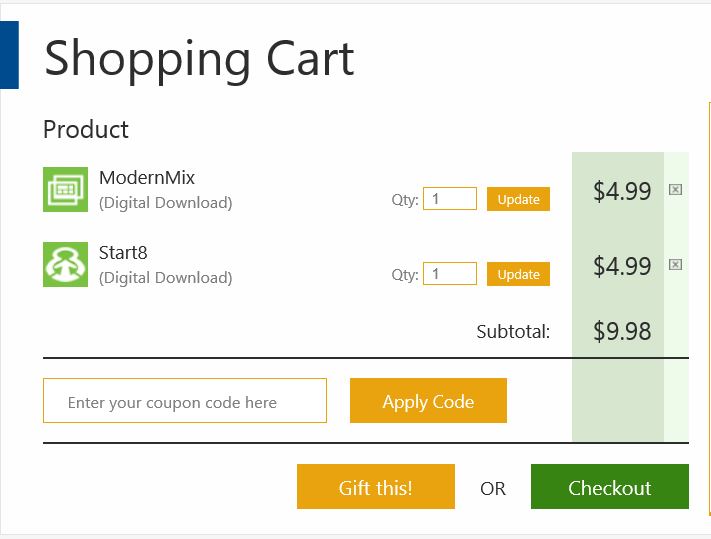Focus the ModernMix quantity field

click(x=450, y=199)
